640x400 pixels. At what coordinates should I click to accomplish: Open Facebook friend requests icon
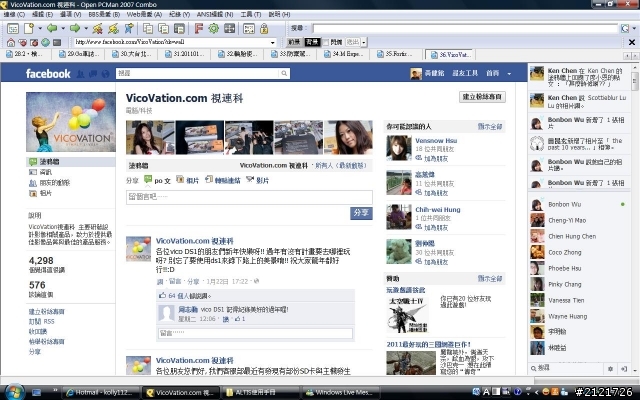click(80, 74)
